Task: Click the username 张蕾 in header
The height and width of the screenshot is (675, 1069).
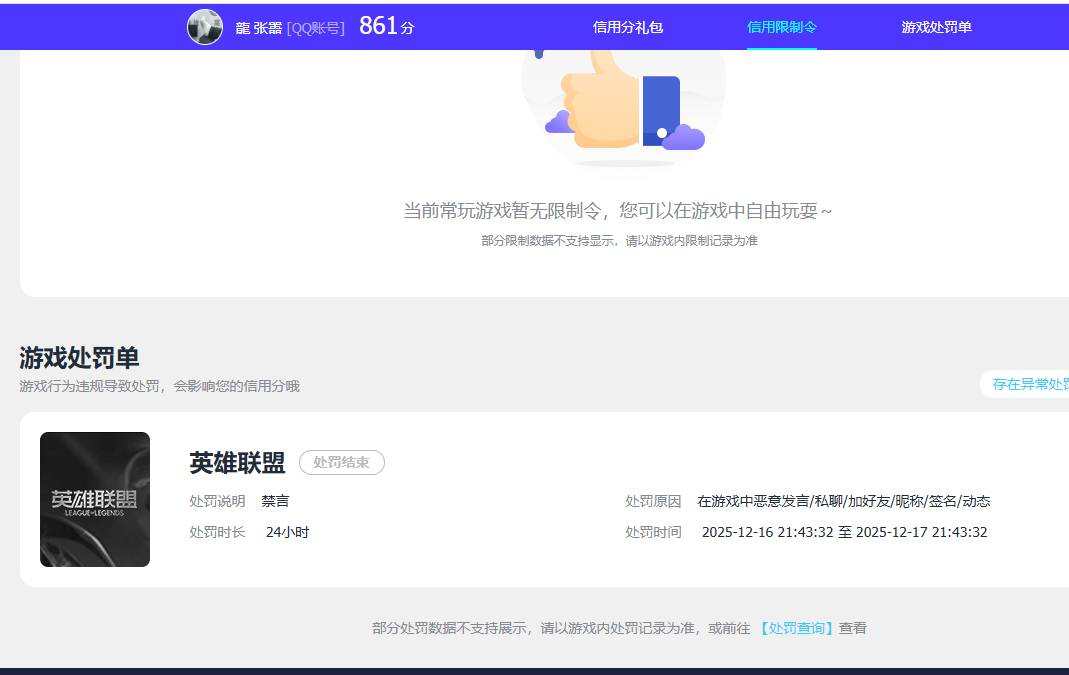Action: (259, 28)
